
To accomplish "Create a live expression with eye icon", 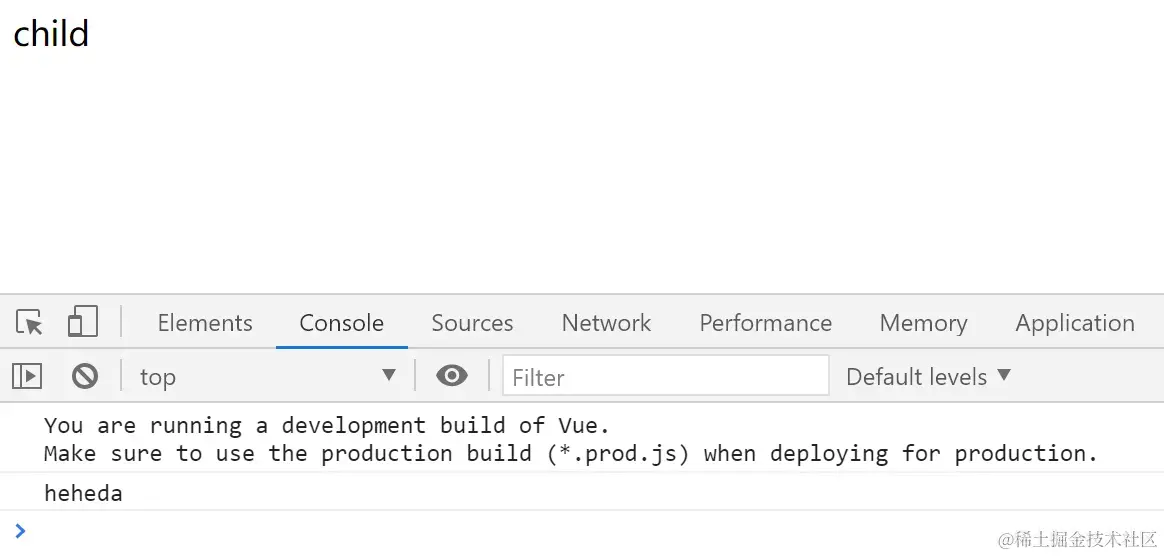I will 451,376.
